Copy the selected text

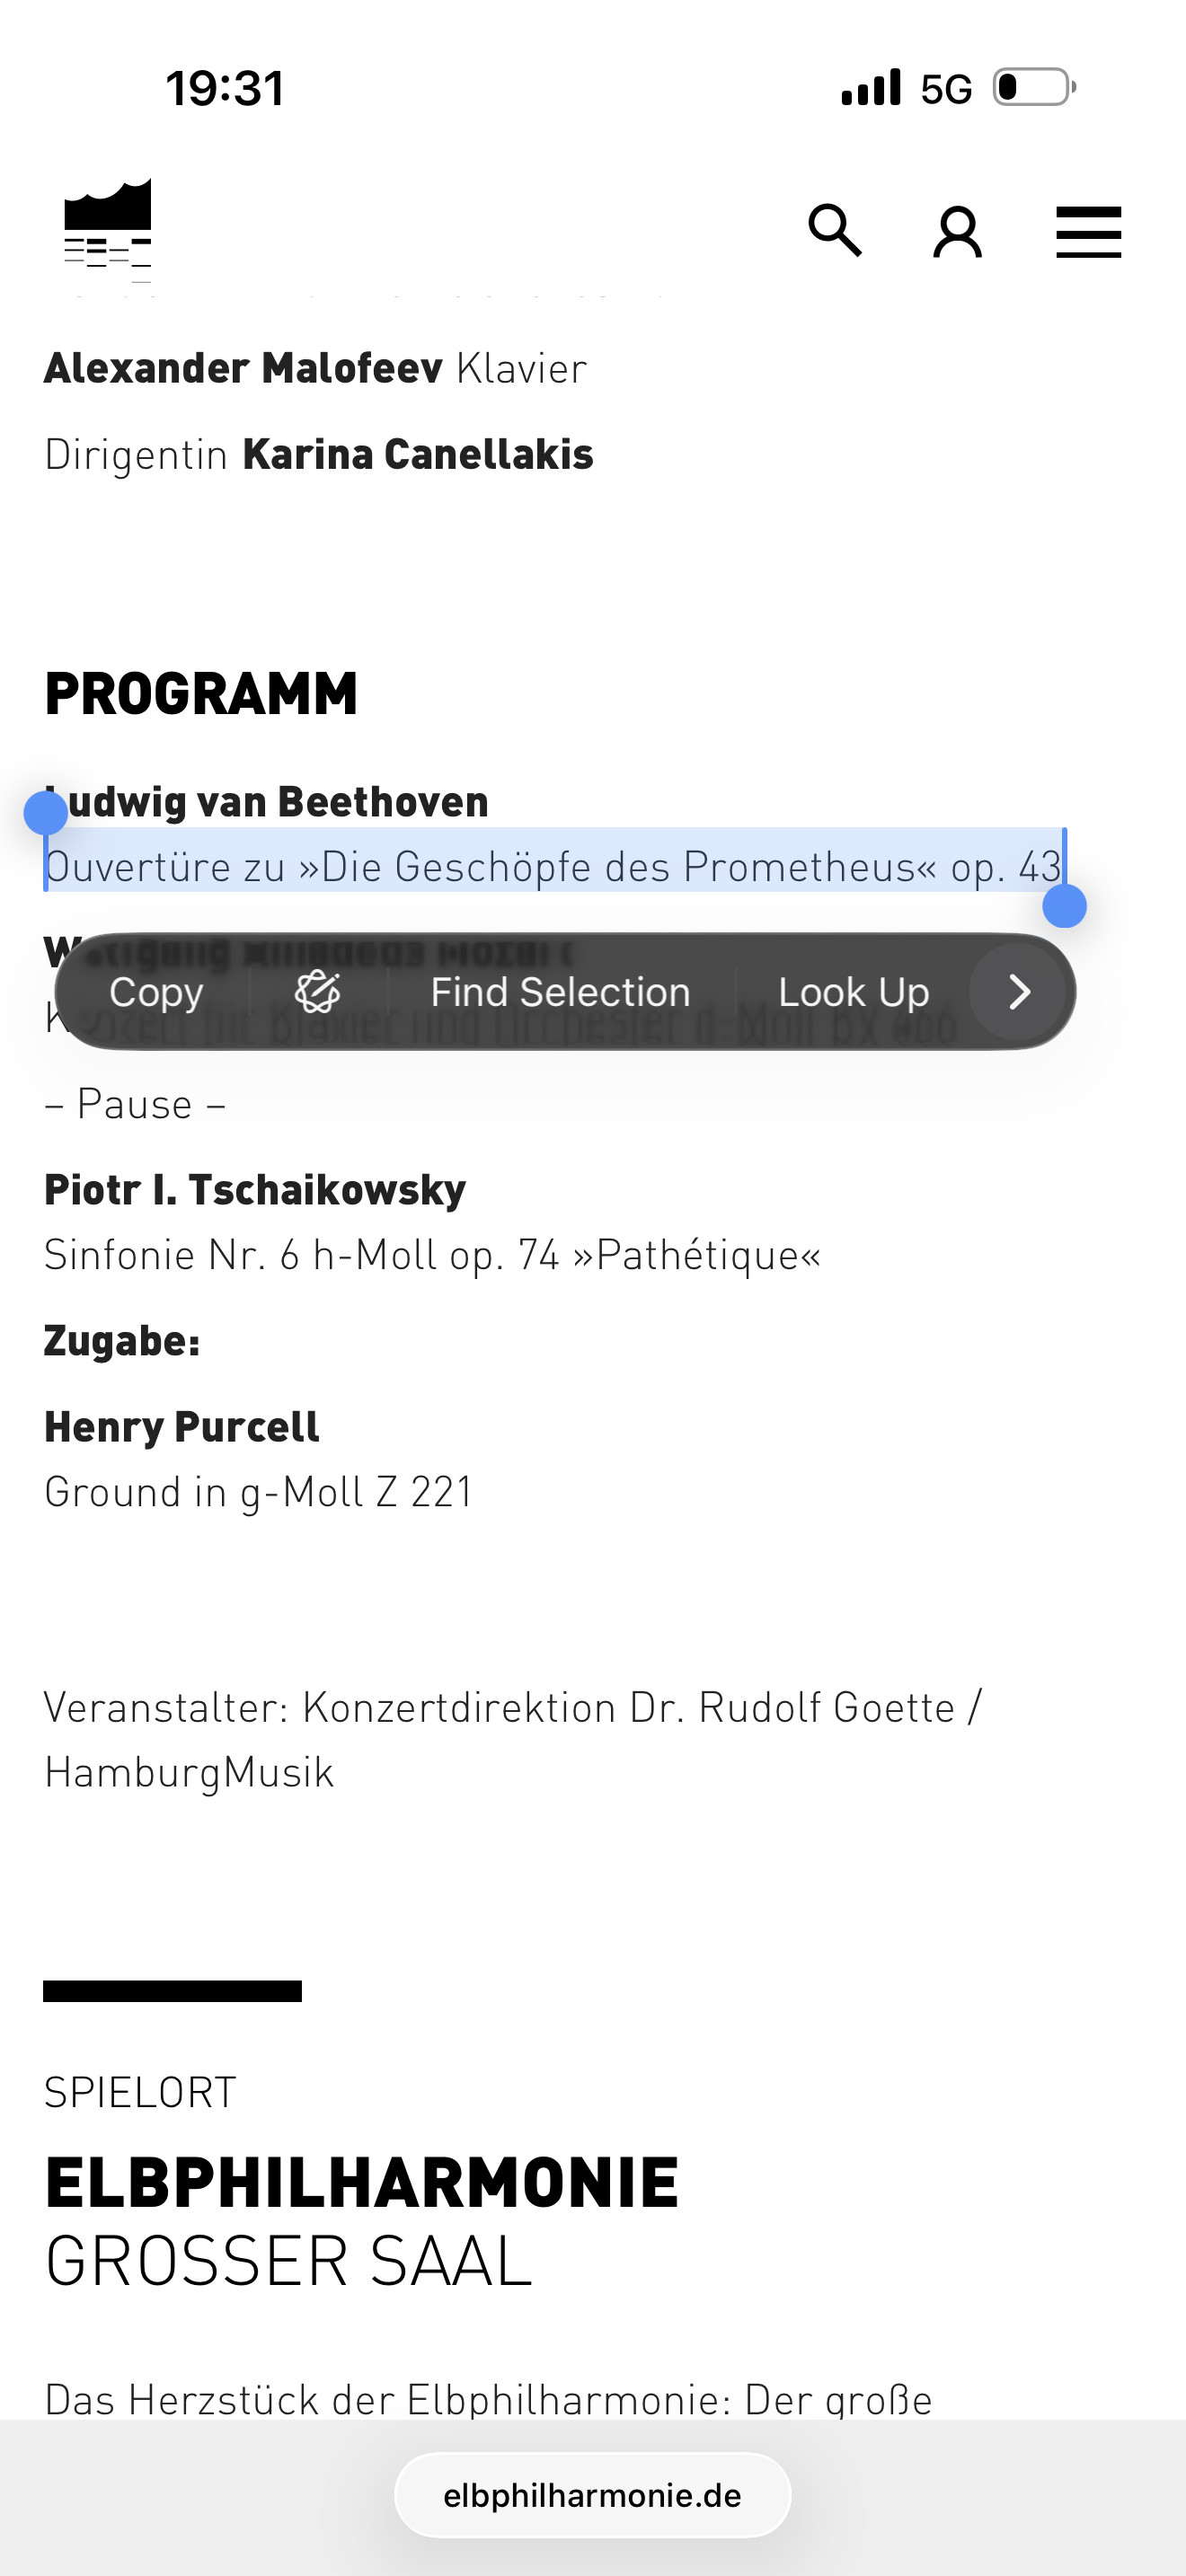click(x=156, y=992)
